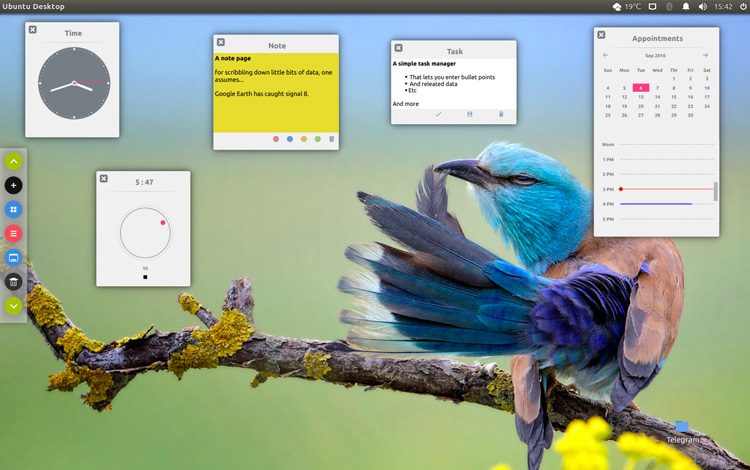Click green down-chevron button in dock
Screen dimensions: 750x470
(x=13, y=306)
